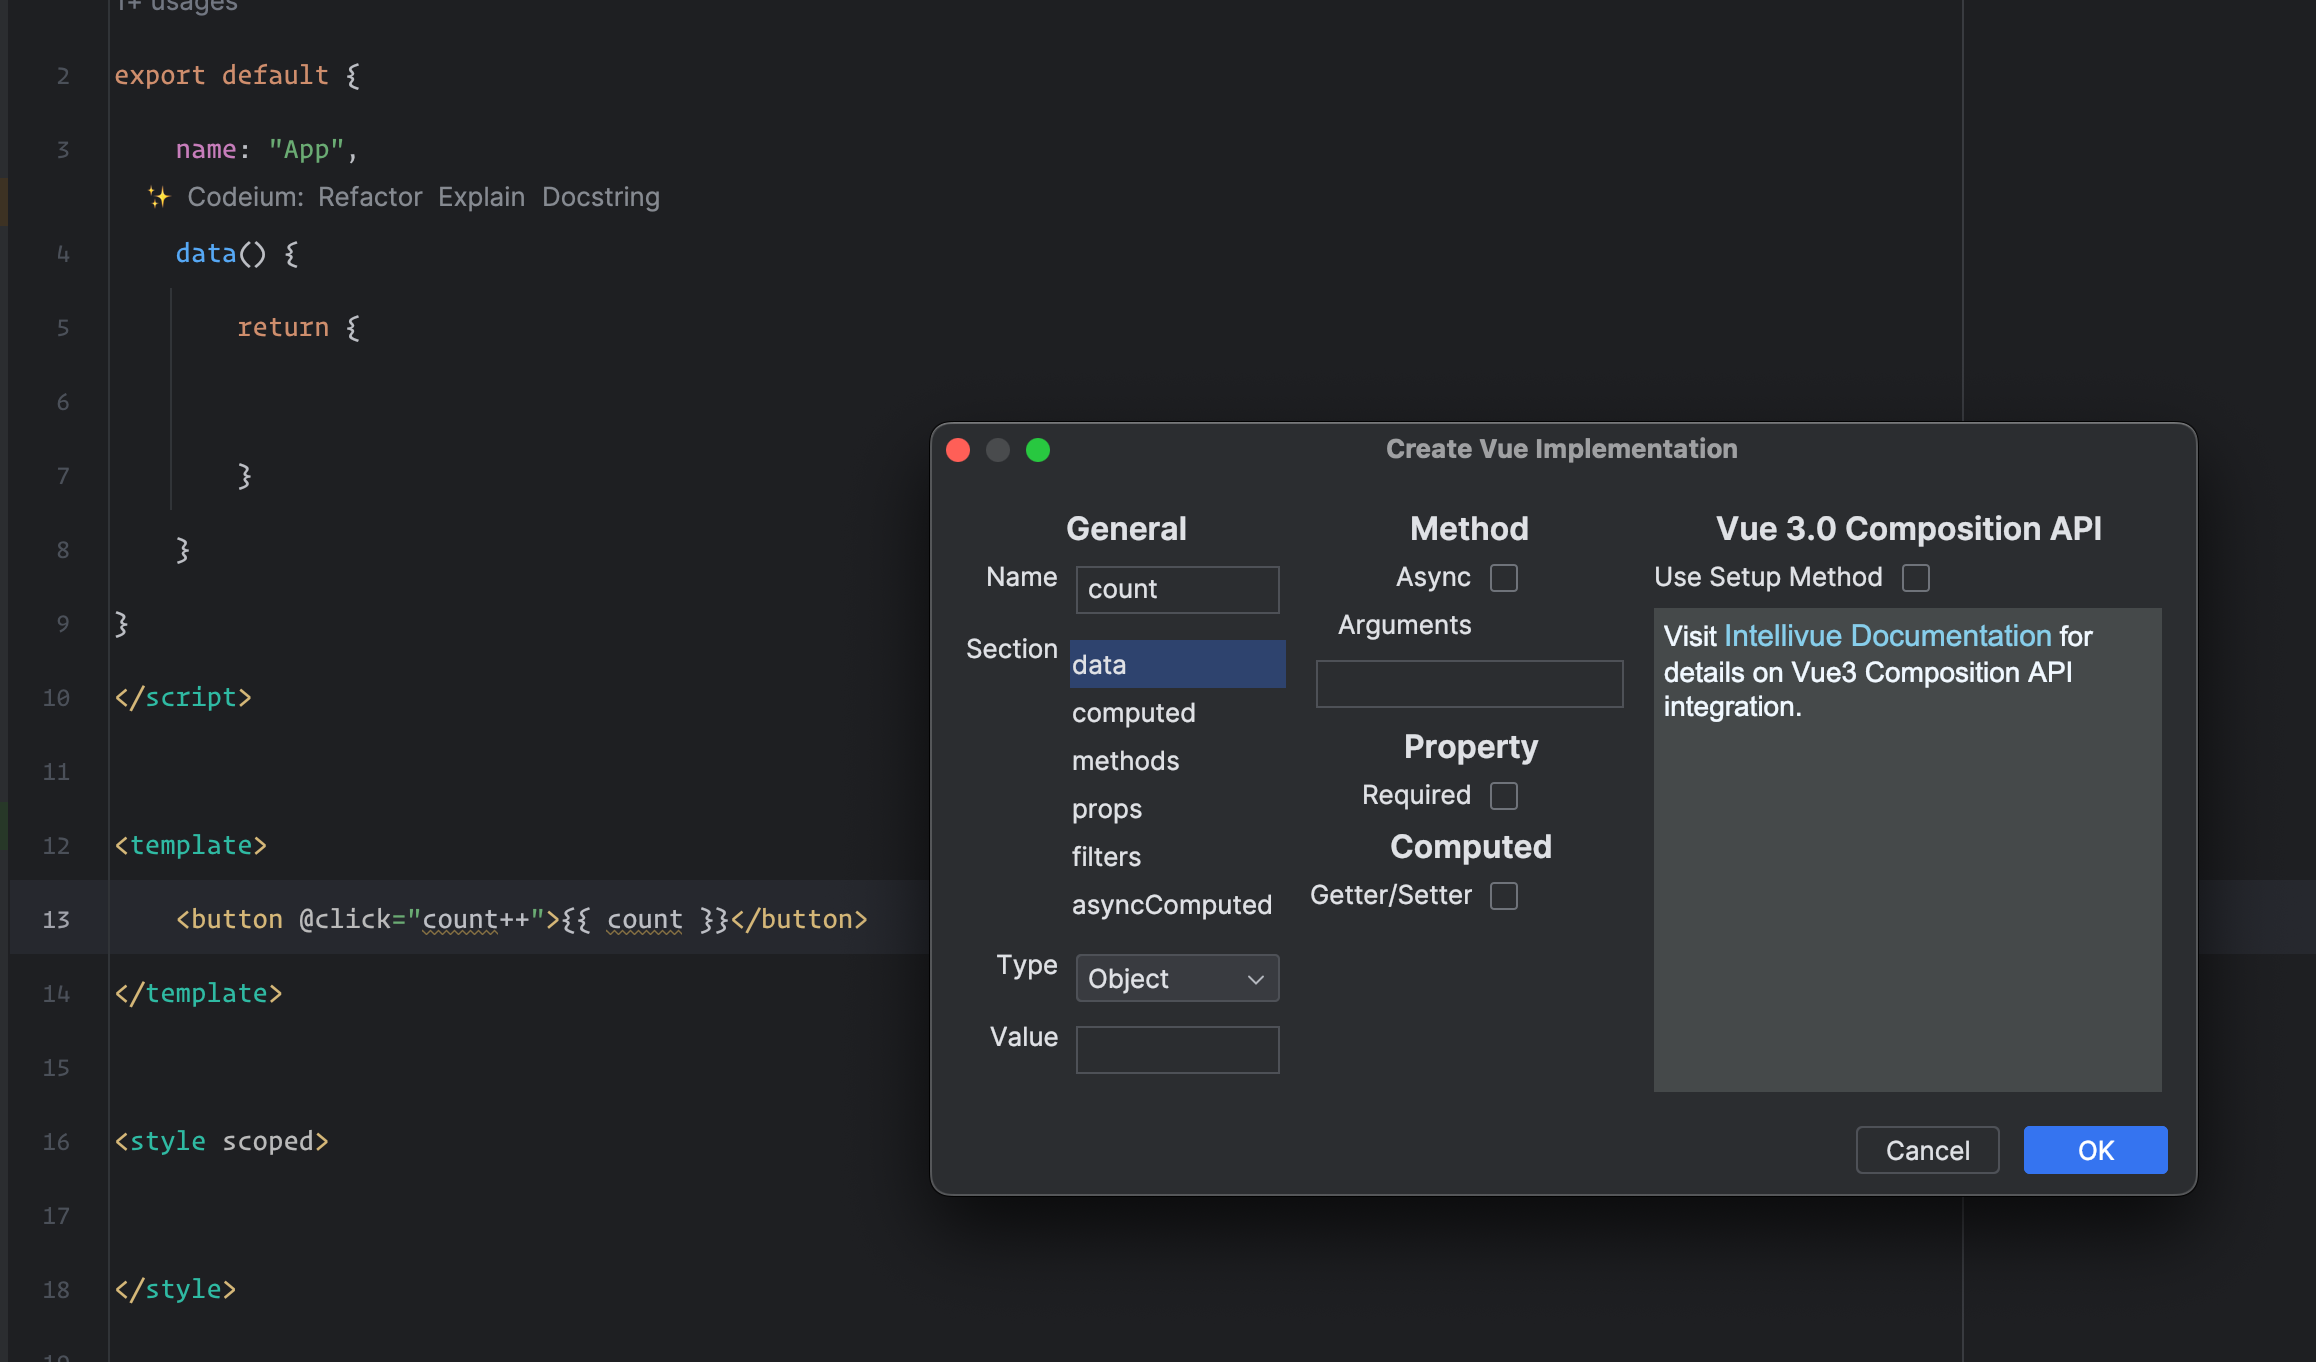Select asyncComputed in Section list
This screenshot has width=2316, height=1362.
point(1177,904)
